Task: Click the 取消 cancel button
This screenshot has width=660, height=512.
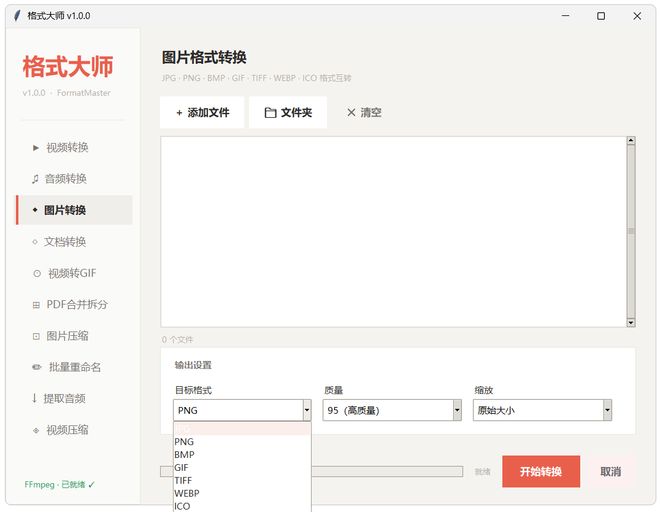Action: tap(610, 472)
